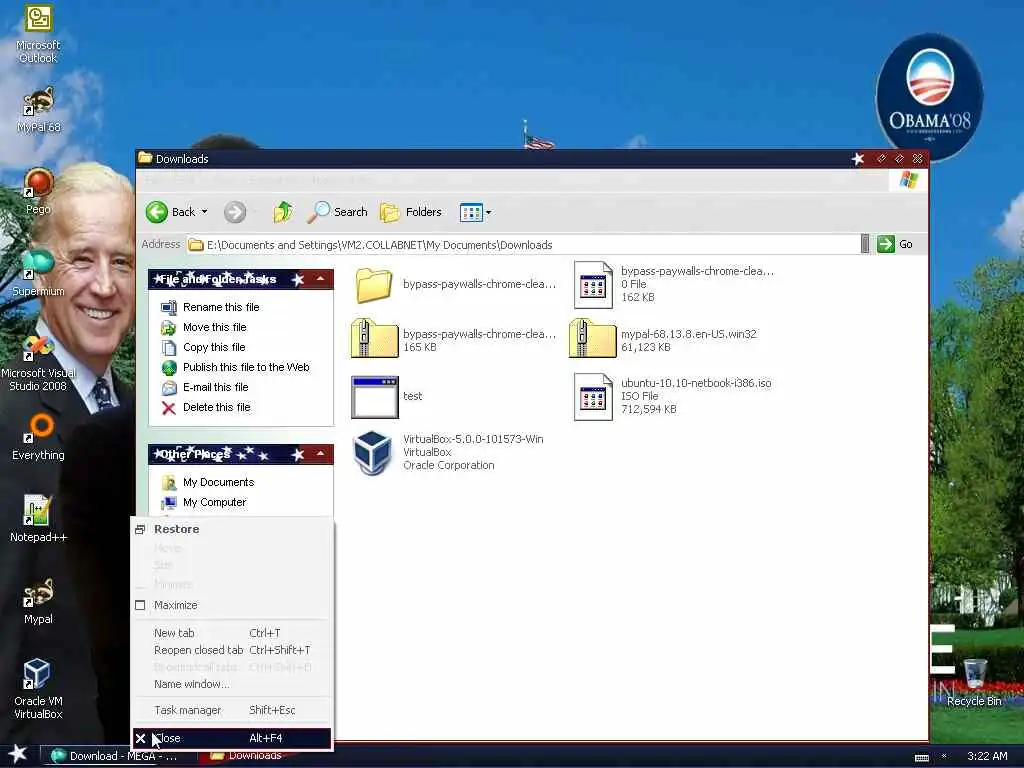Open the Microsoft Outlook desktop icon
This screenshot has width=1024, height=768.
point(38,34)
